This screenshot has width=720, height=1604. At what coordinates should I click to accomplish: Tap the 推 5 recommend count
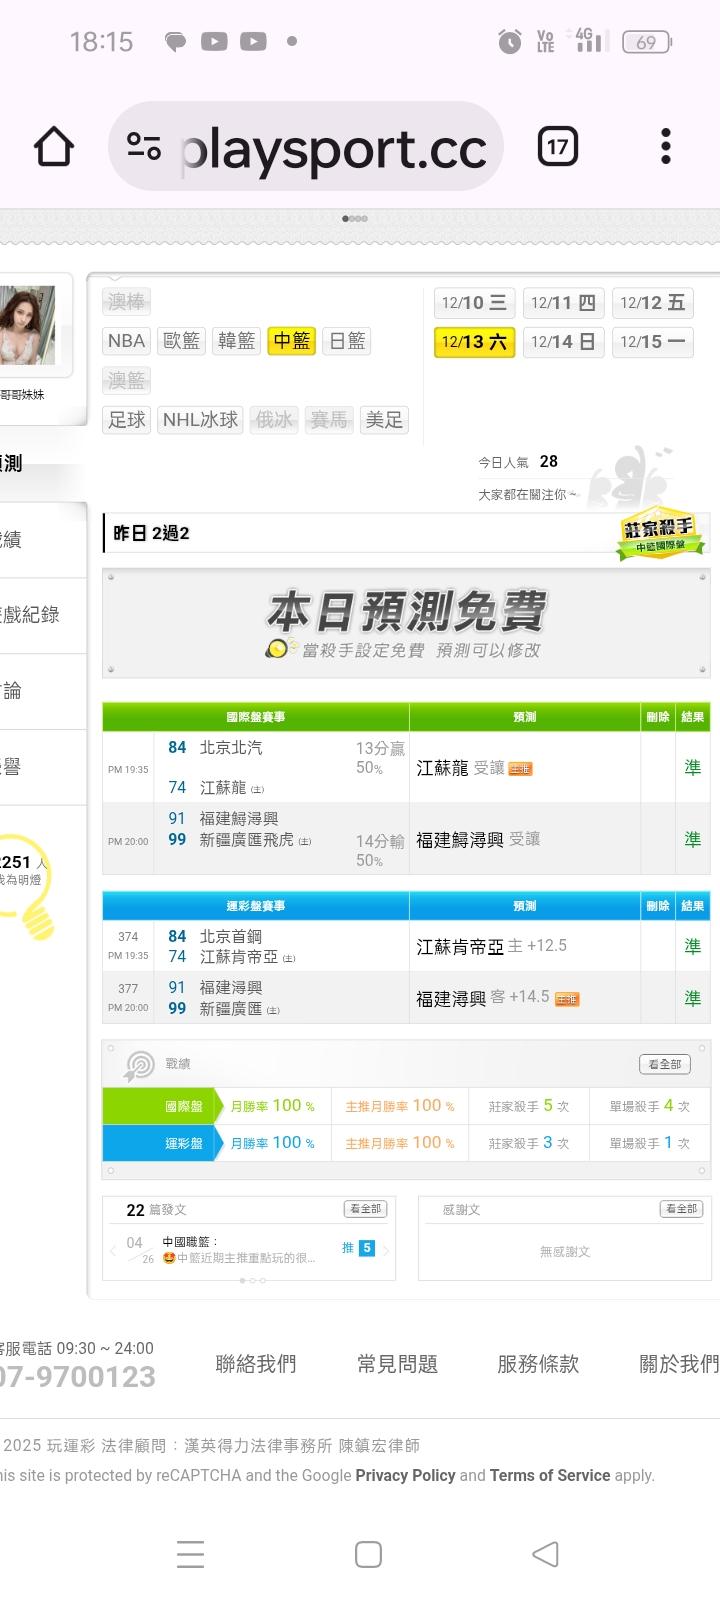point(358,1248)
